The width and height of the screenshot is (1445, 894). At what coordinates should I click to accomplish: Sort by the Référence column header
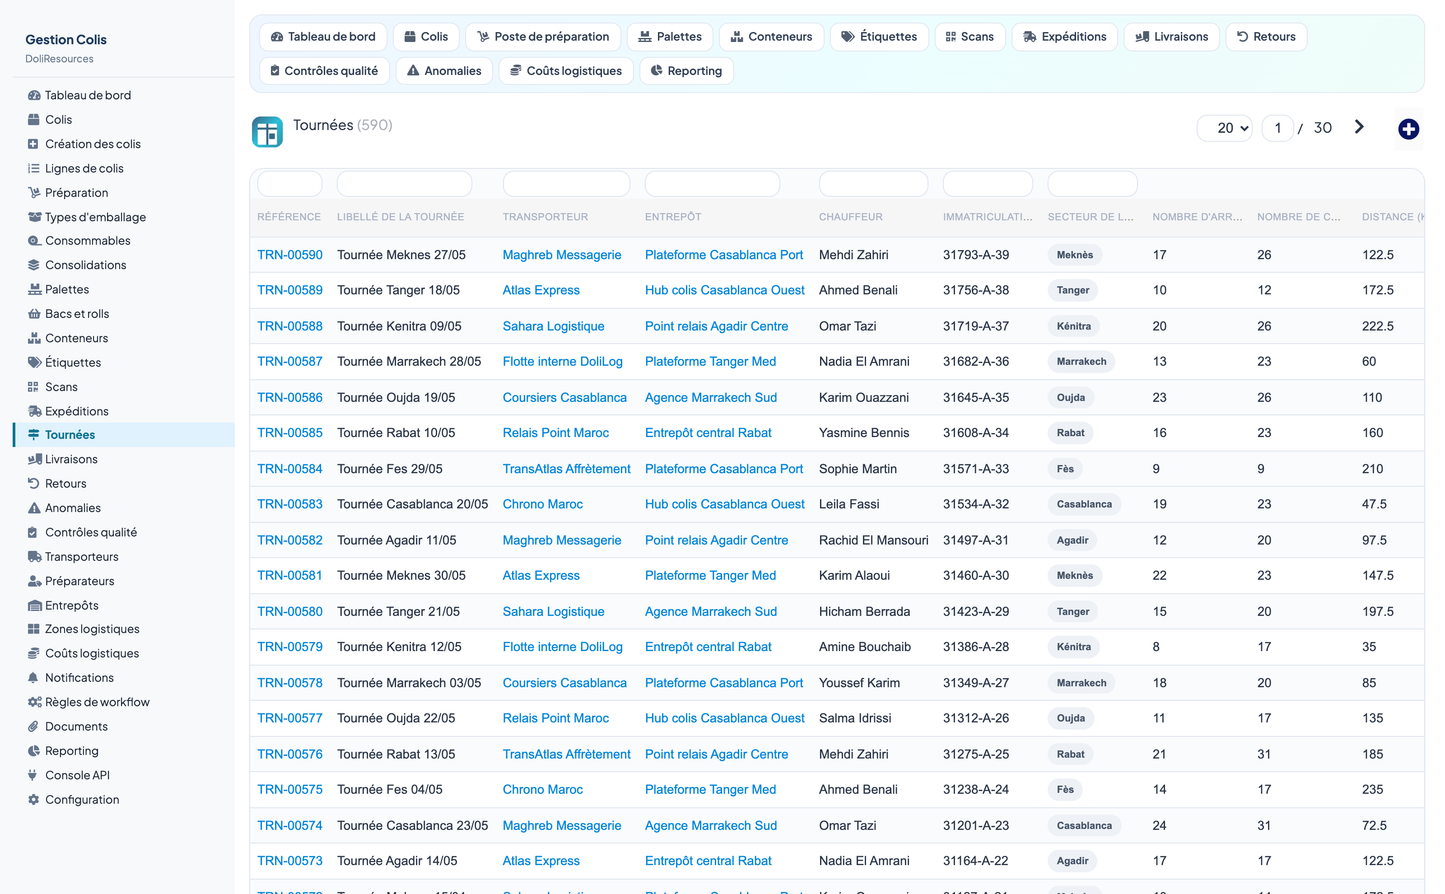pyautogui.click(x=289, y=217)
